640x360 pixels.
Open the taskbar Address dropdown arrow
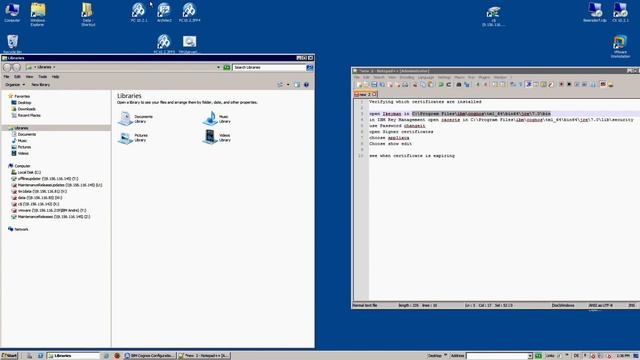pos(530,356)
